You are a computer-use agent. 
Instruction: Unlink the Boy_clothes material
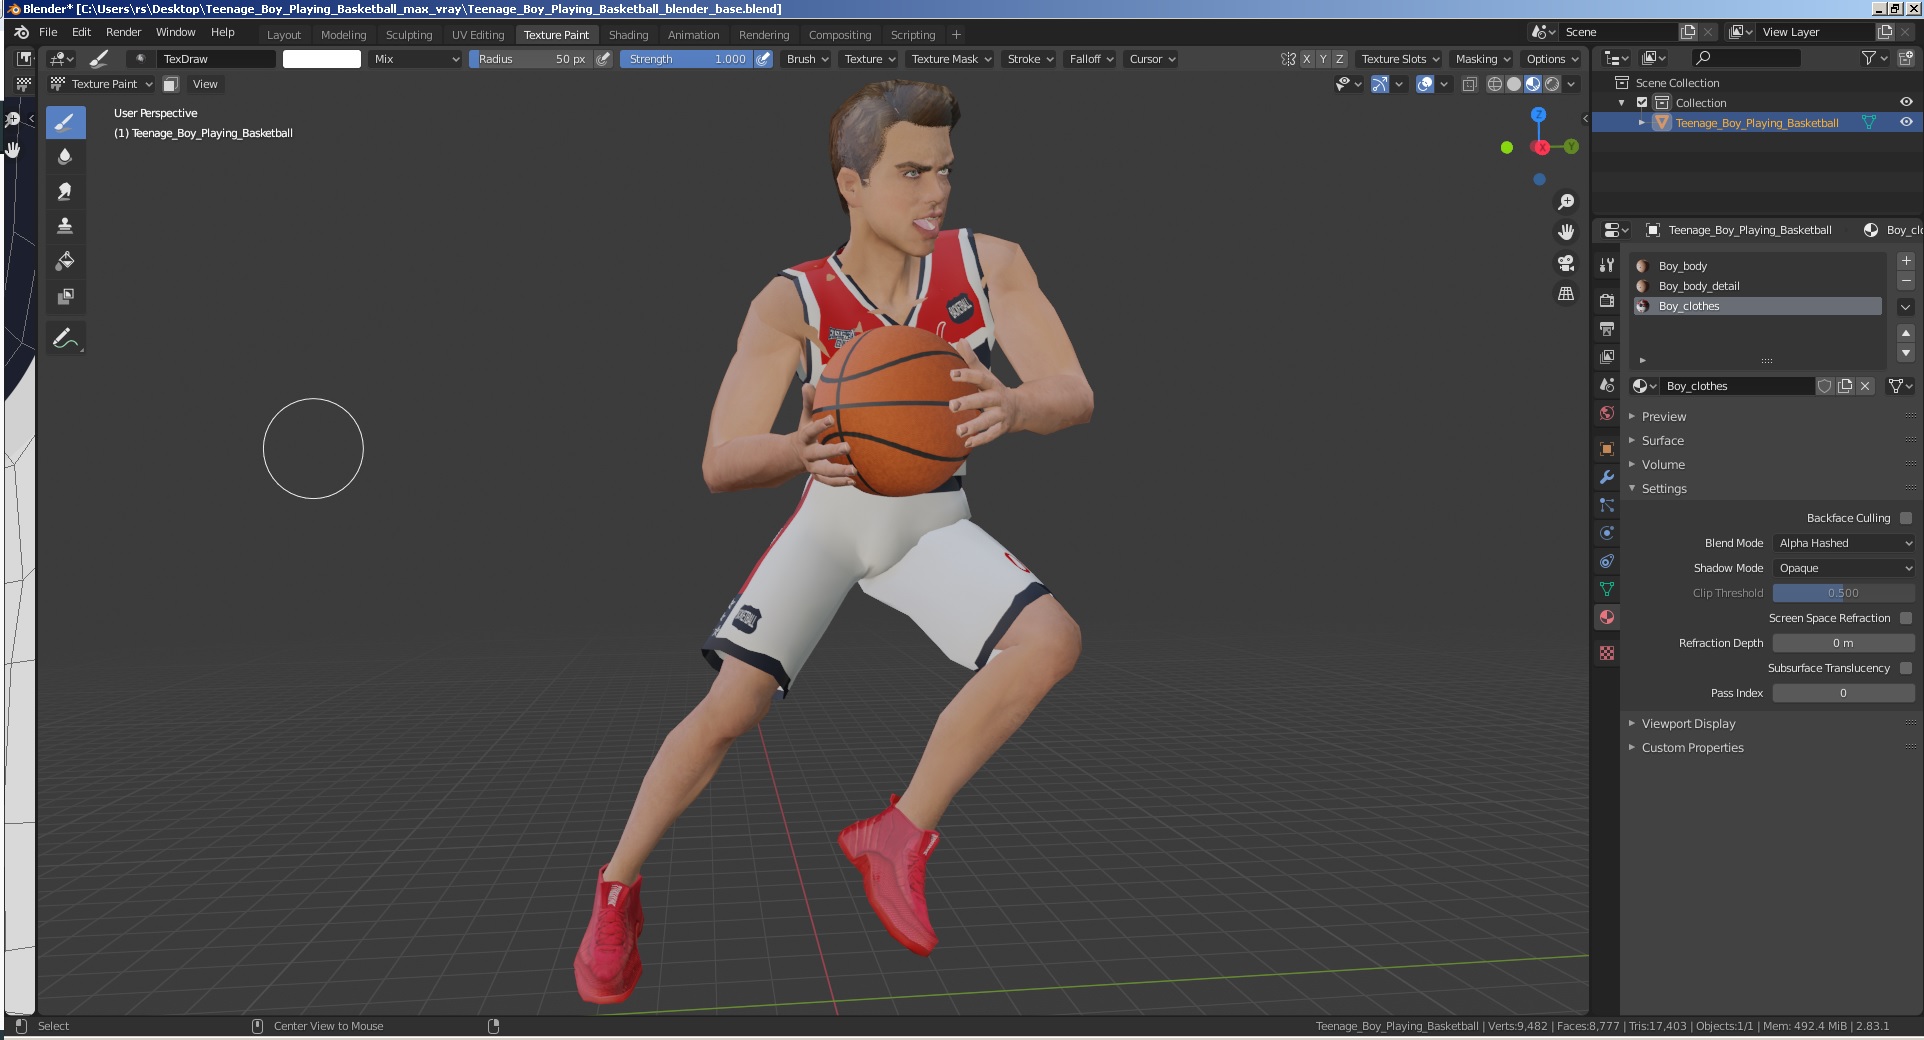1865,386
